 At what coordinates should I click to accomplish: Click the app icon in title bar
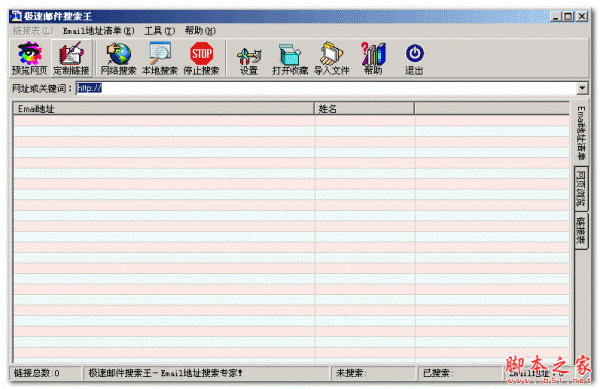[x=16, y=16]
